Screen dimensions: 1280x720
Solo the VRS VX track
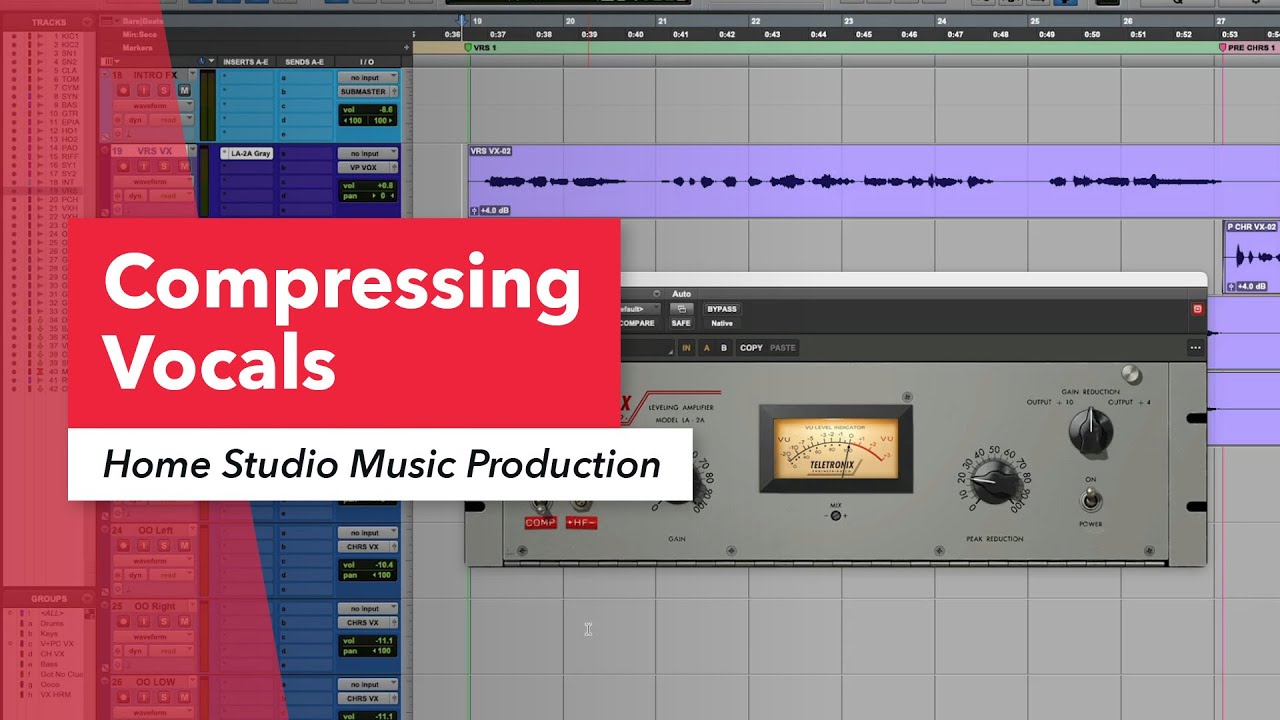coord(164,167)
